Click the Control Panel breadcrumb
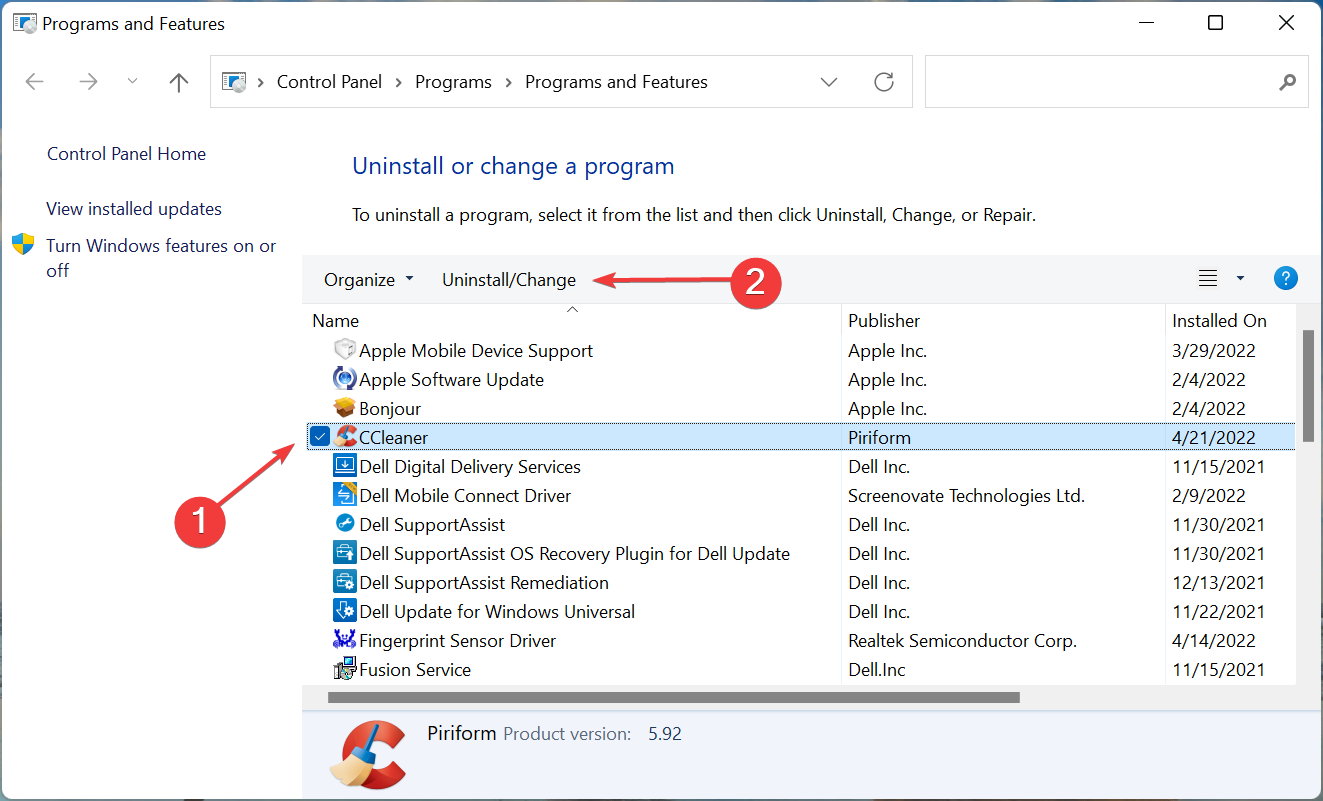The image size is (1323, 801). click(329, 82)
